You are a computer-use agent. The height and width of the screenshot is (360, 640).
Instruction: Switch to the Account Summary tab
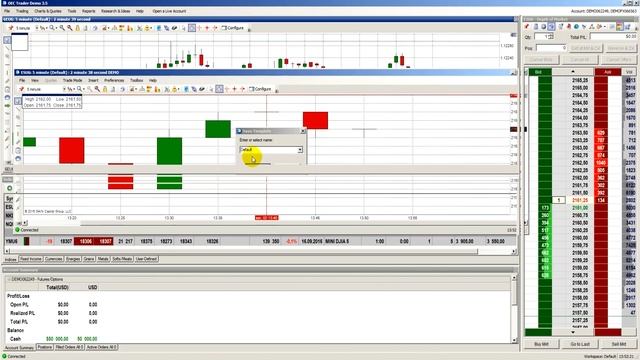19,347
